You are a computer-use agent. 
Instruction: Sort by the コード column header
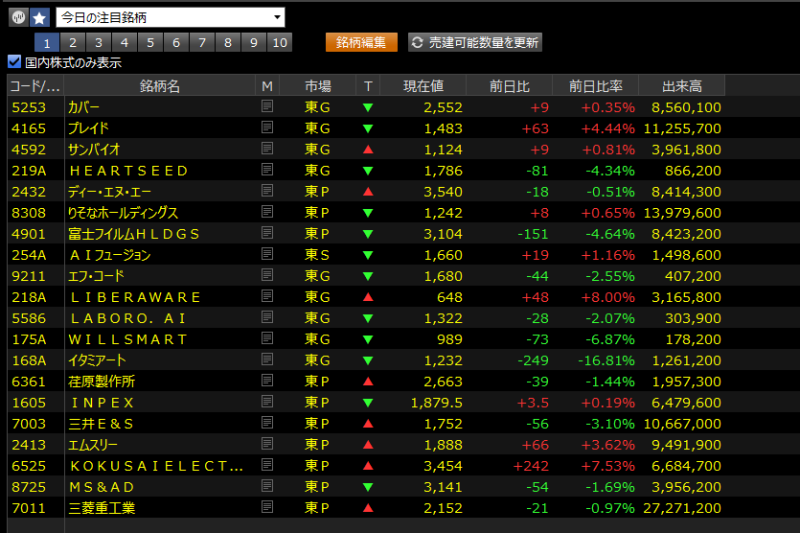point(36,86)
